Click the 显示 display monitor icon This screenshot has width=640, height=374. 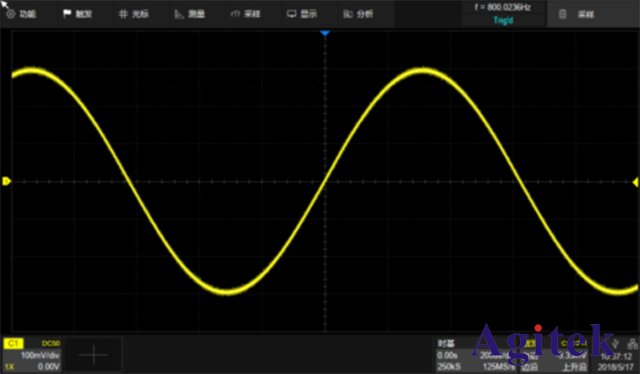tap(302, 14)
